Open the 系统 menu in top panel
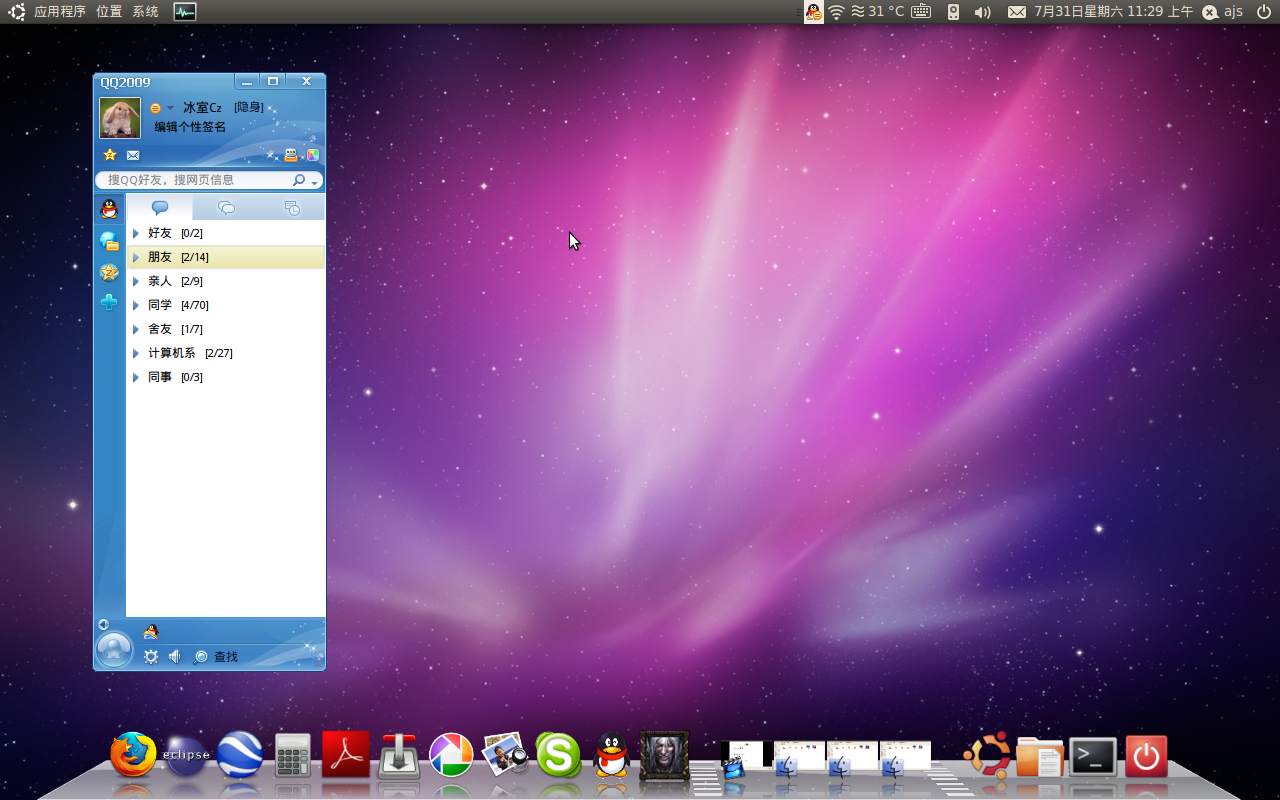This screenshot has width=1280, height=800. 146,12
